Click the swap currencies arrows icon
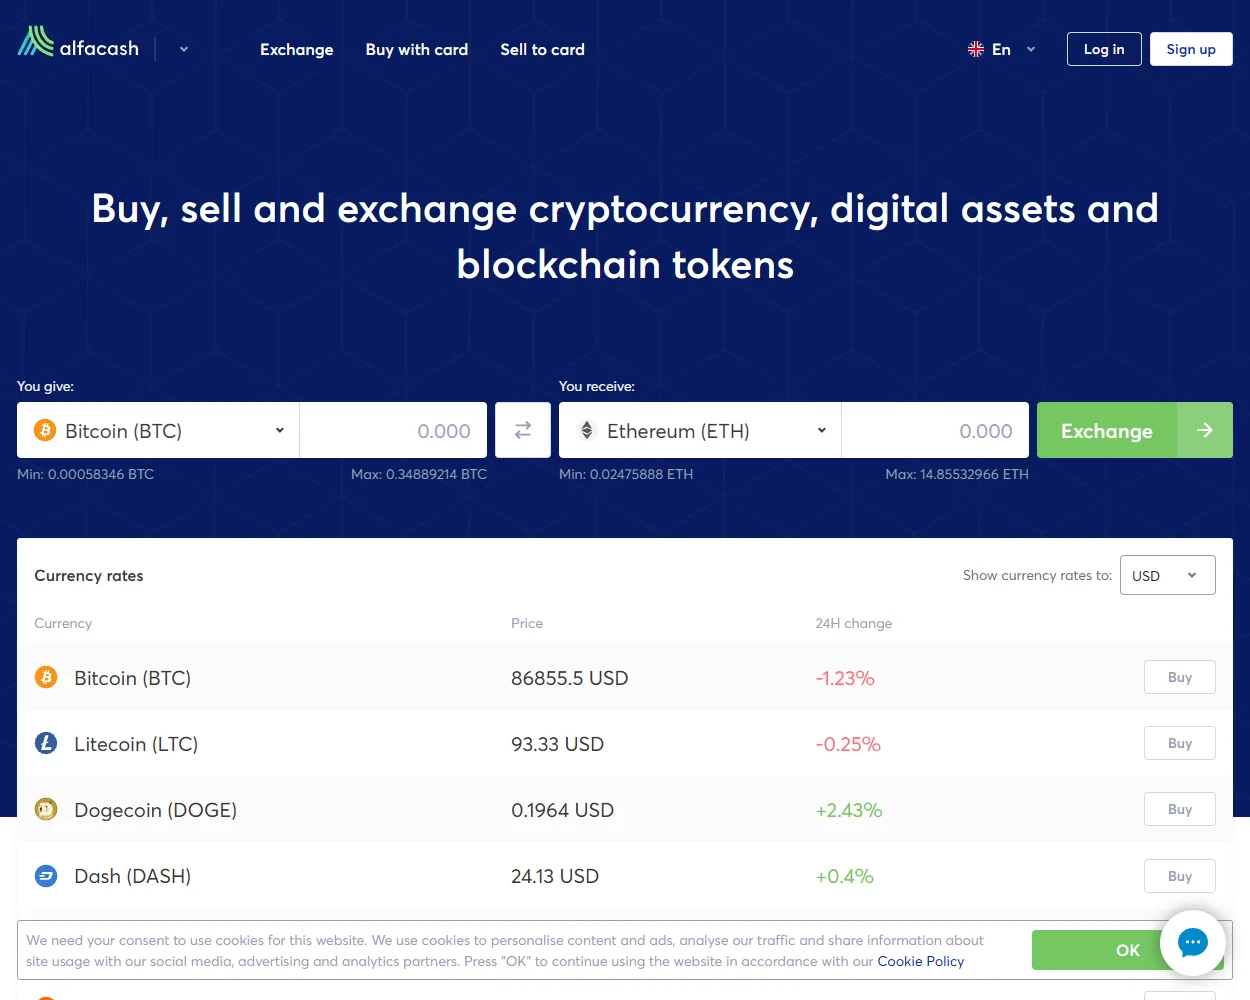This screenshot has height=1000, width=1250. (523, 430)
